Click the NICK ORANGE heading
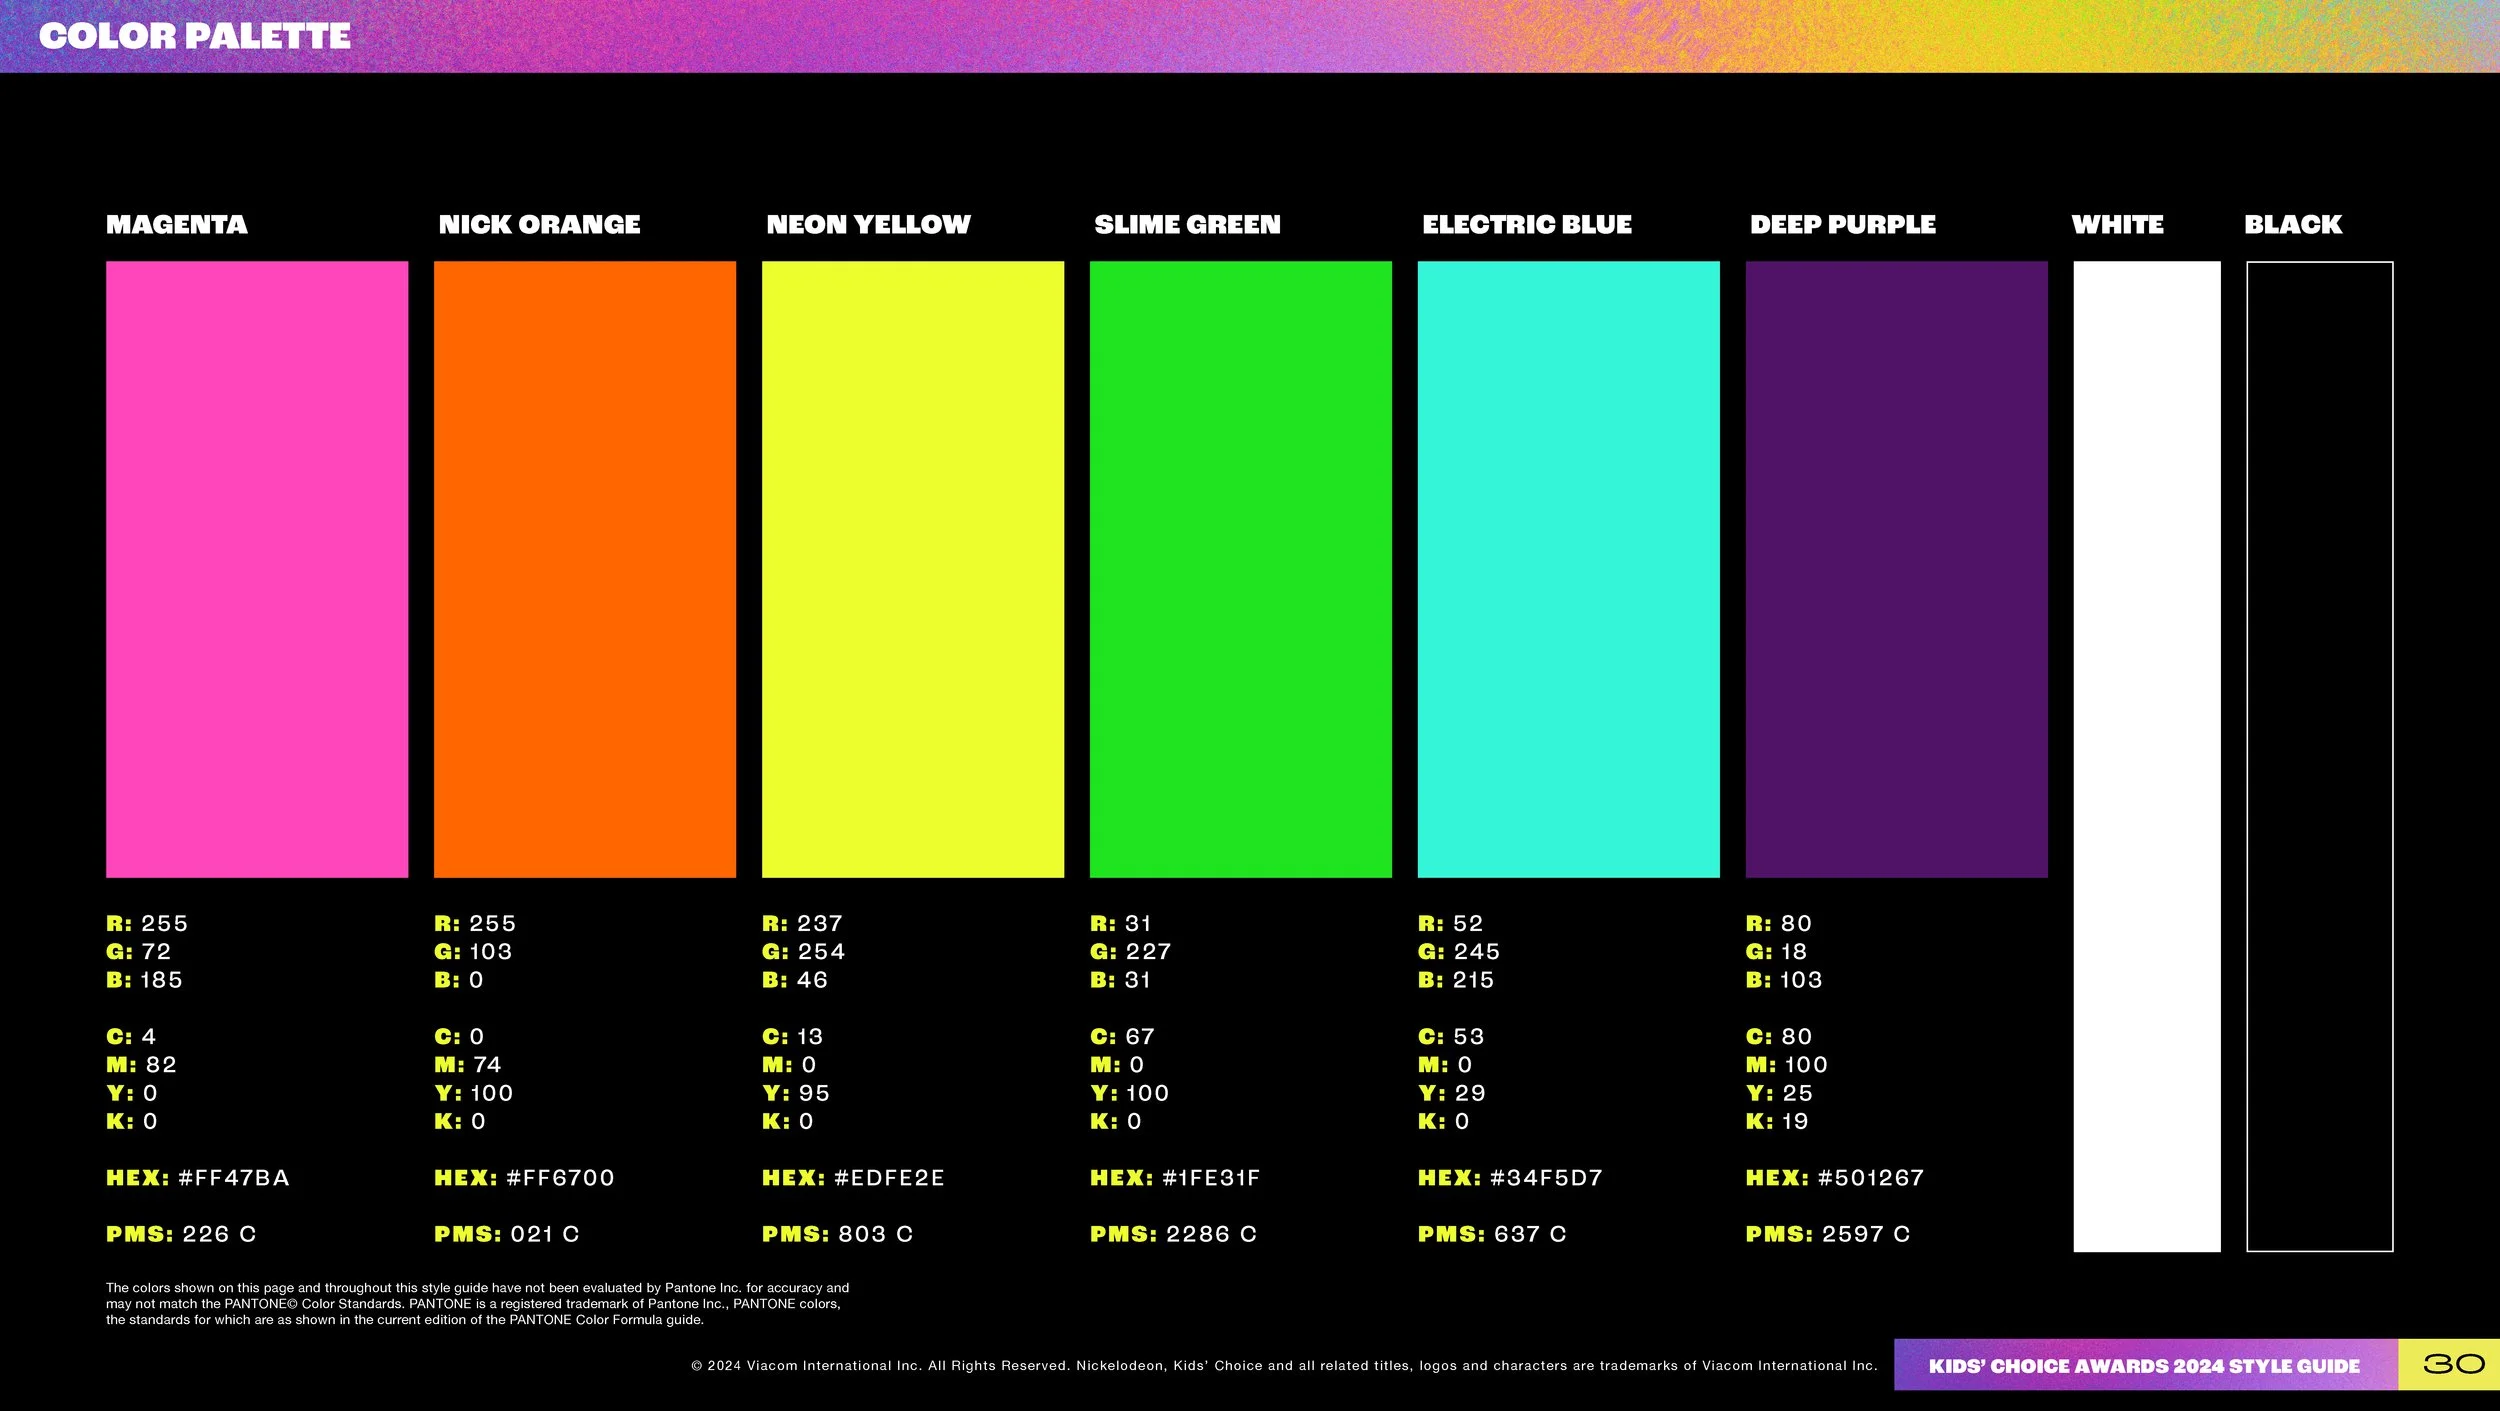The width and height of the screenshot is (2500, 1411). point(539,224)
